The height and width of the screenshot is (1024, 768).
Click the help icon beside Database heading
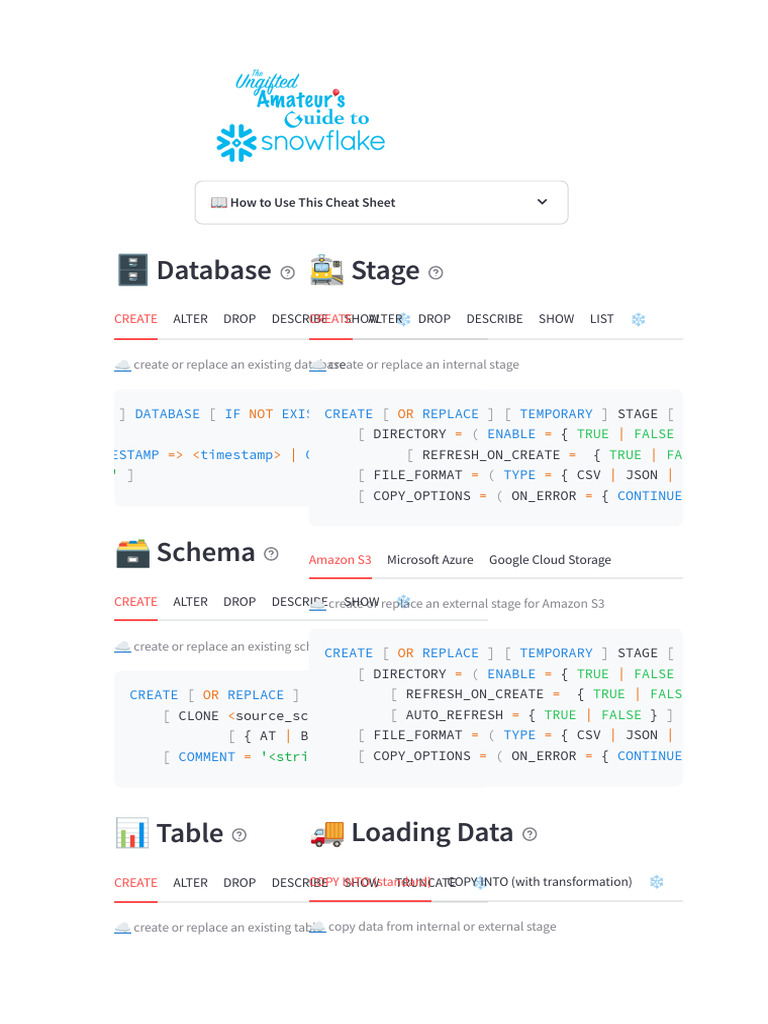coord(288,272)
